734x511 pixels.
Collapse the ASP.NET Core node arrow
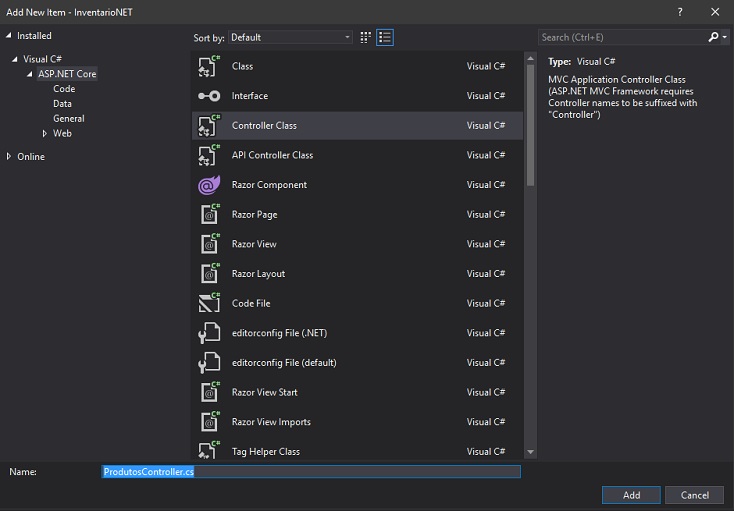[x=30, y=74]
